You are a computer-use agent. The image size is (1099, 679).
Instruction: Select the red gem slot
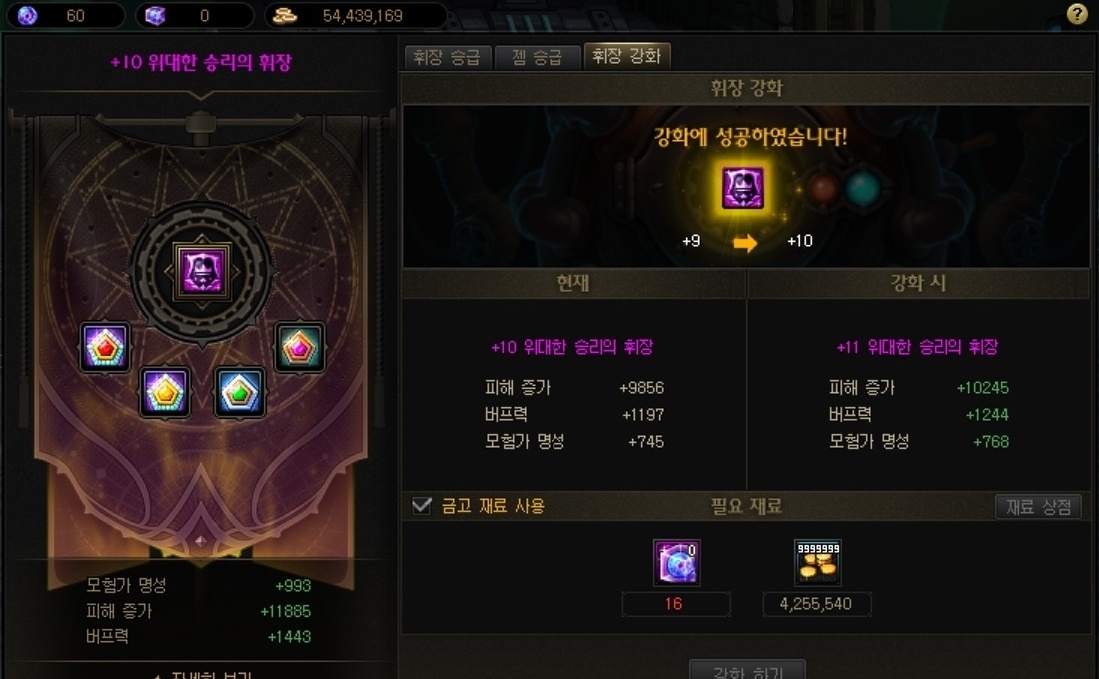pyautogui.click(x=105, y=347)
